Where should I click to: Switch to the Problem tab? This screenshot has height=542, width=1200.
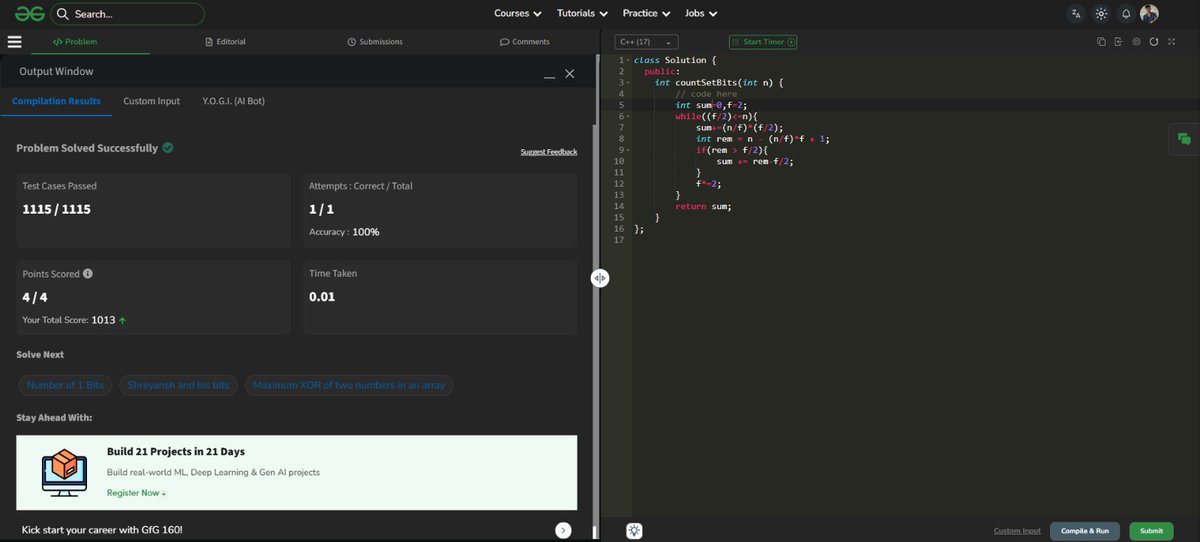[75, 42]
